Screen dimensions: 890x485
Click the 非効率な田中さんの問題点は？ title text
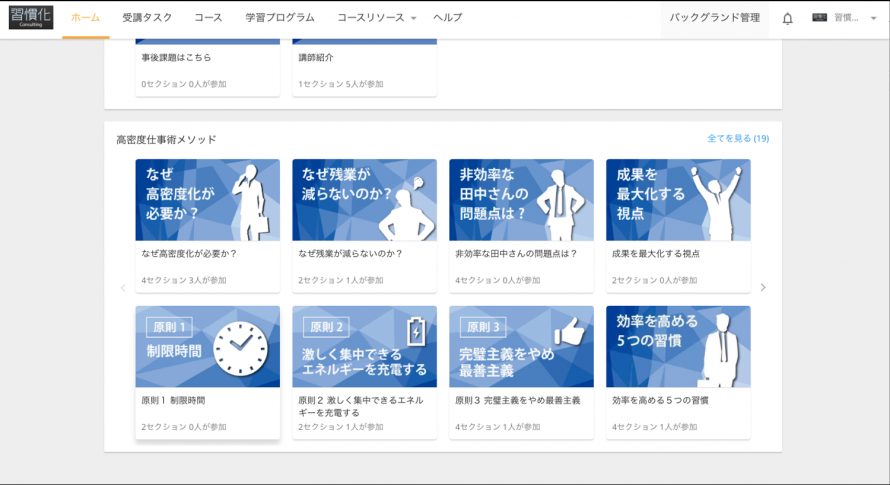tap(516, 254)
